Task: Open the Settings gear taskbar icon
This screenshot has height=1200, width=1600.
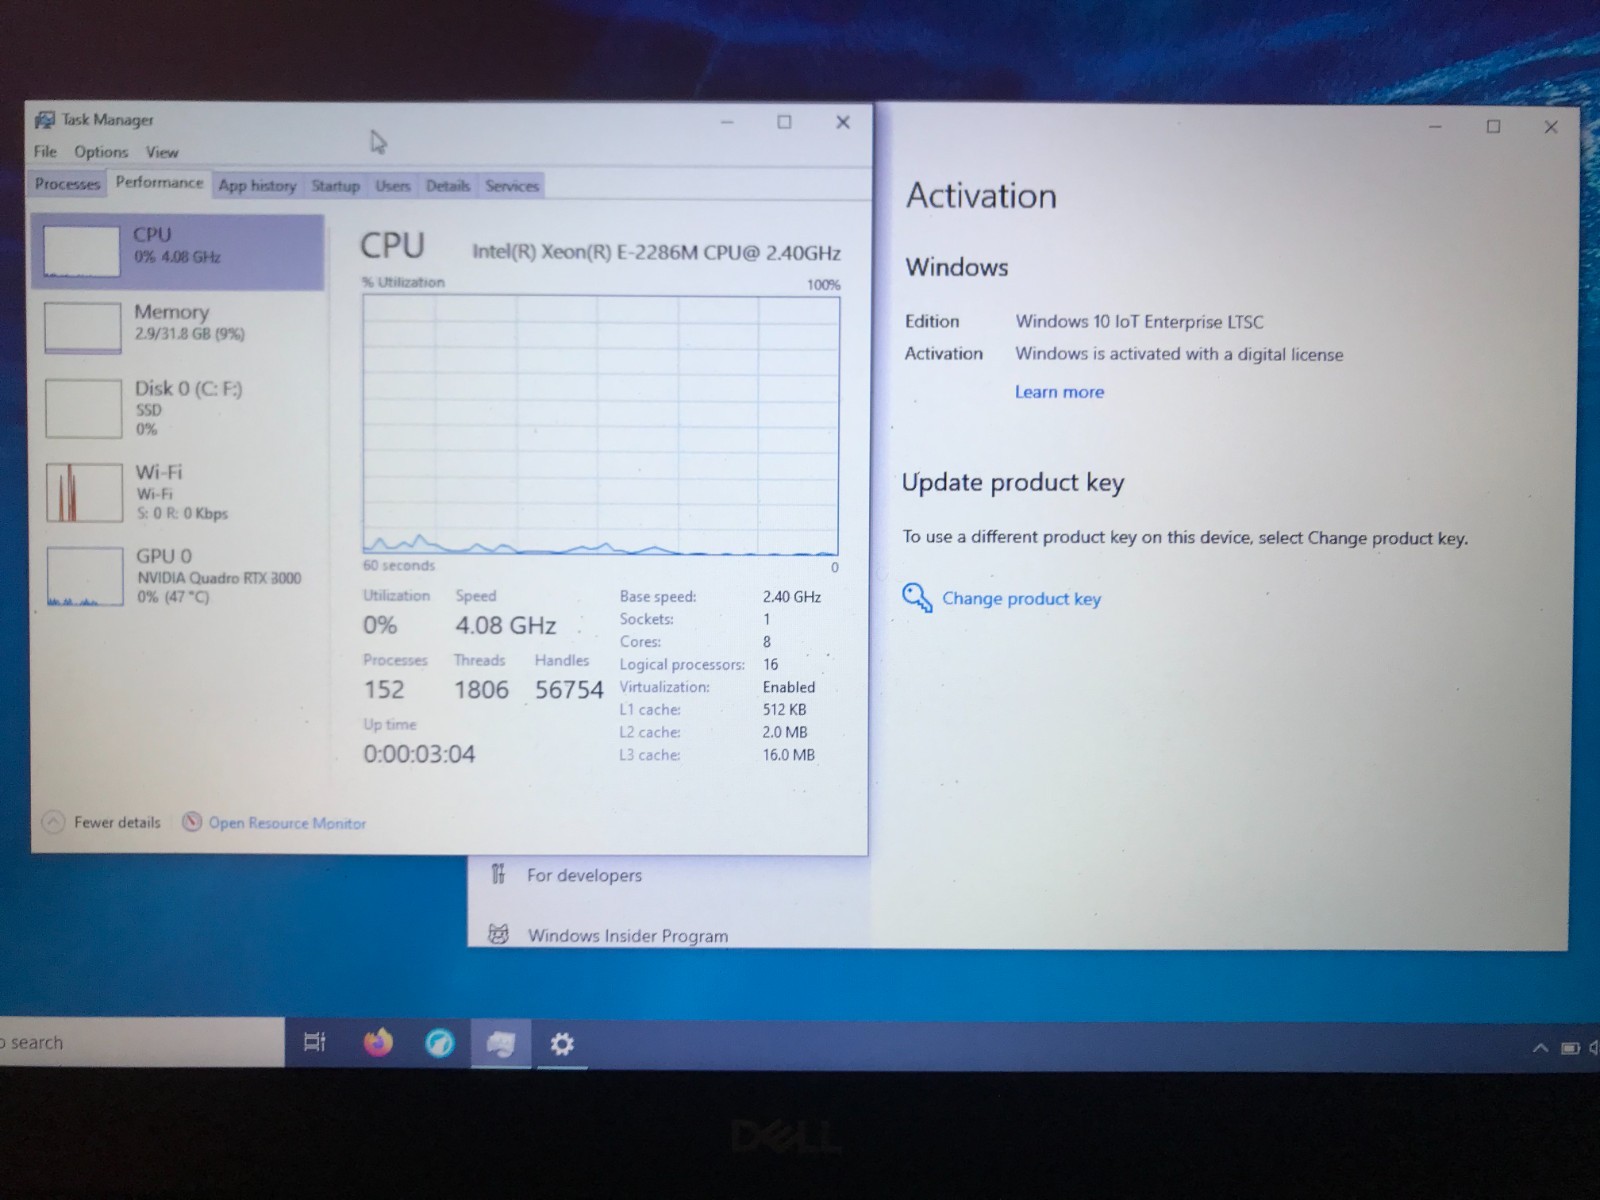Action: pos(562,1044)
